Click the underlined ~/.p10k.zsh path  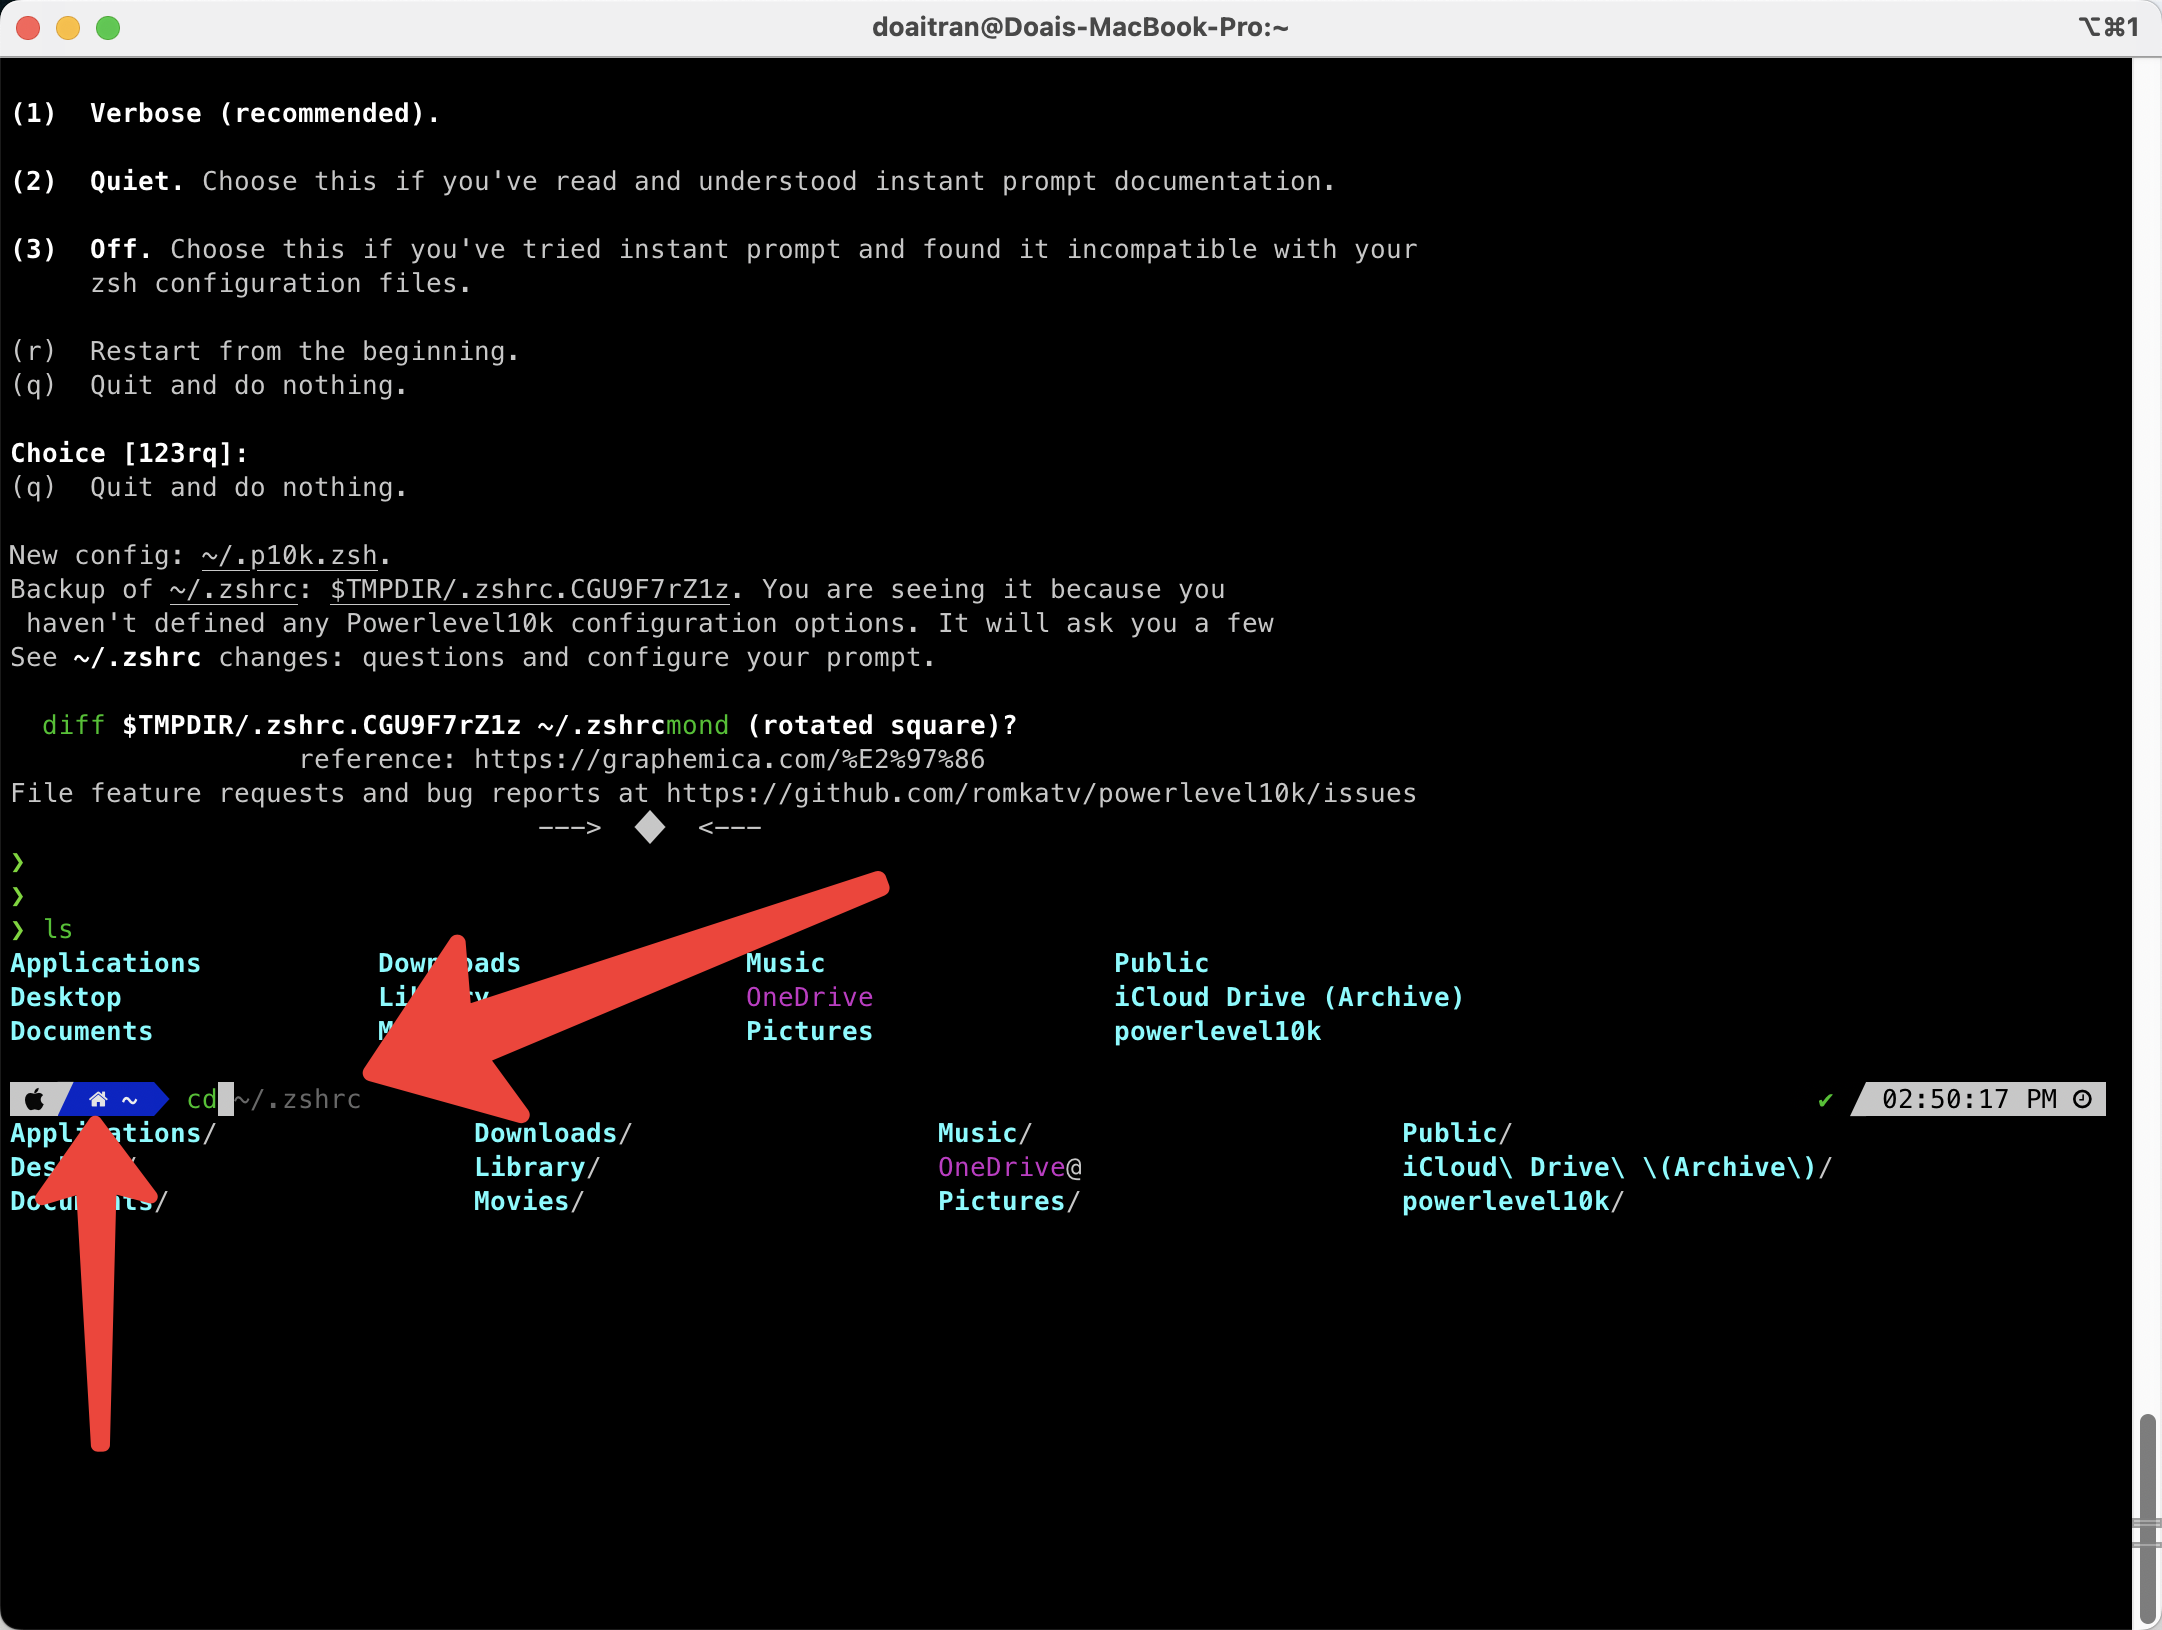[x=289, y=555]
